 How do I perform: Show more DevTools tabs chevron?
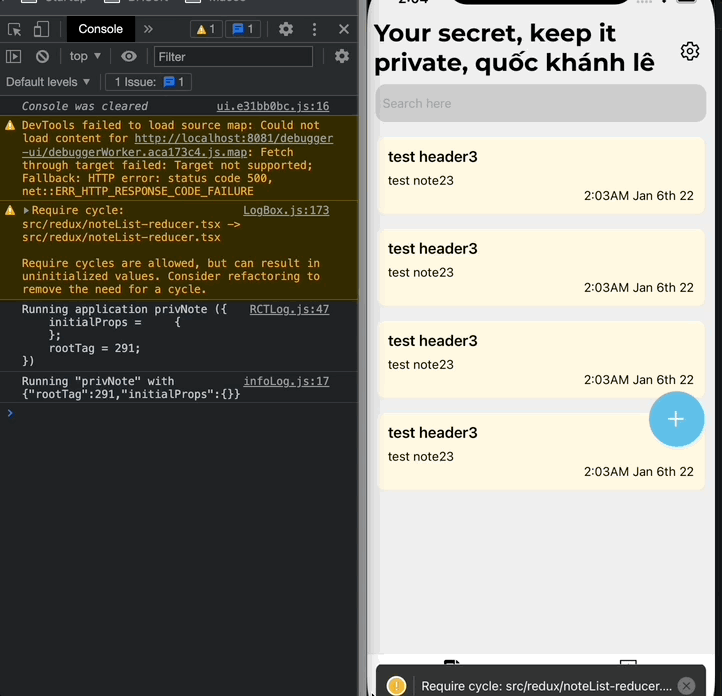(148, 29)
